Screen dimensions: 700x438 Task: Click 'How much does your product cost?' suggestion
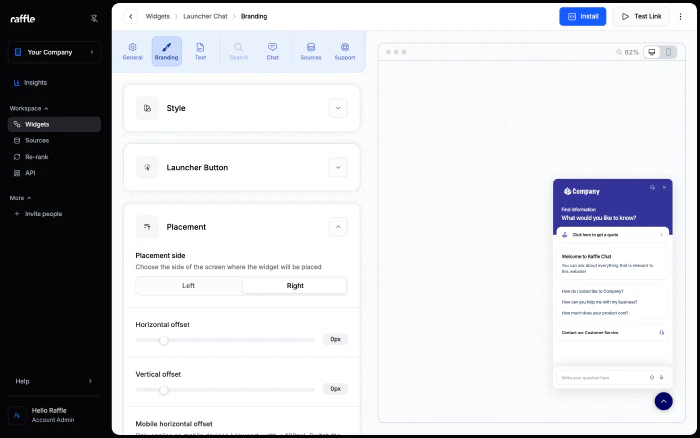click(x=595, y=313)
